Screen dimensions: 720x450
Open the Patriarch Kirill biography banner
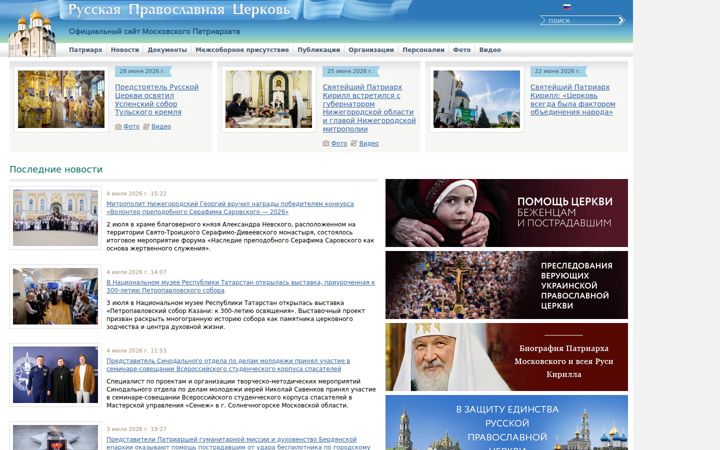[506, 357]
